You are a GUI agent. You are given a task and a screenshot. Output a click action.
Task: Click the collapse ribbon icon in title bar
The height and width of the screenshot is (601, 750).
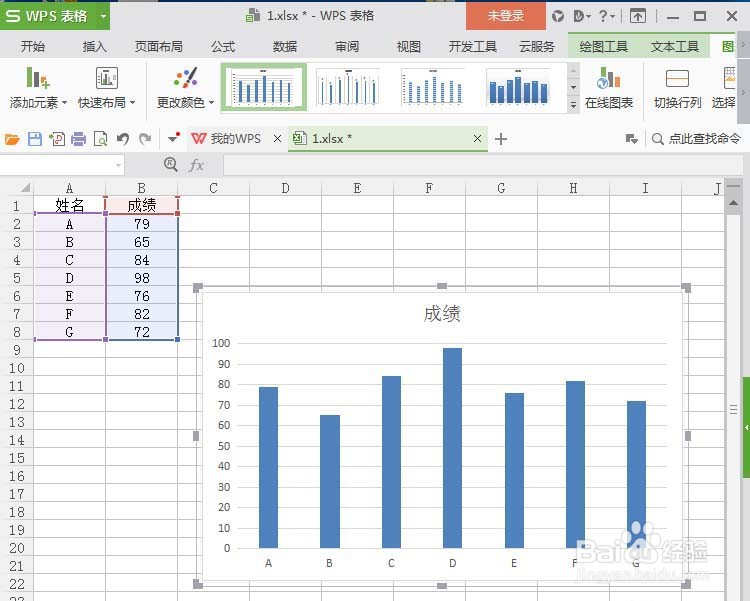(x=638, y=16)
